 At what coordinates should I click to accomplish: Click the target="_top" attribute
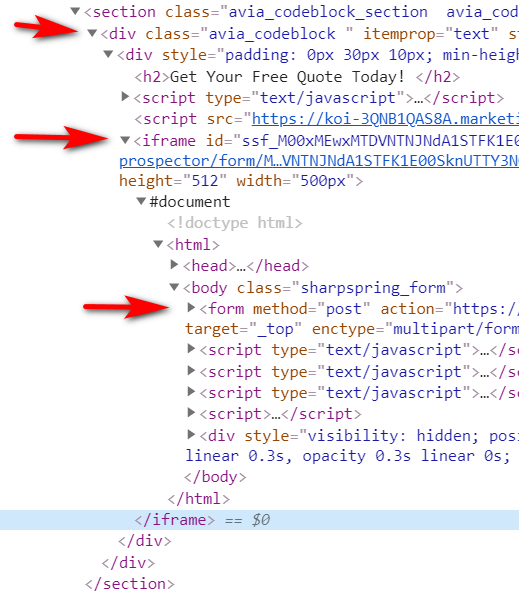pyautogui.click(x=243, y=329)
